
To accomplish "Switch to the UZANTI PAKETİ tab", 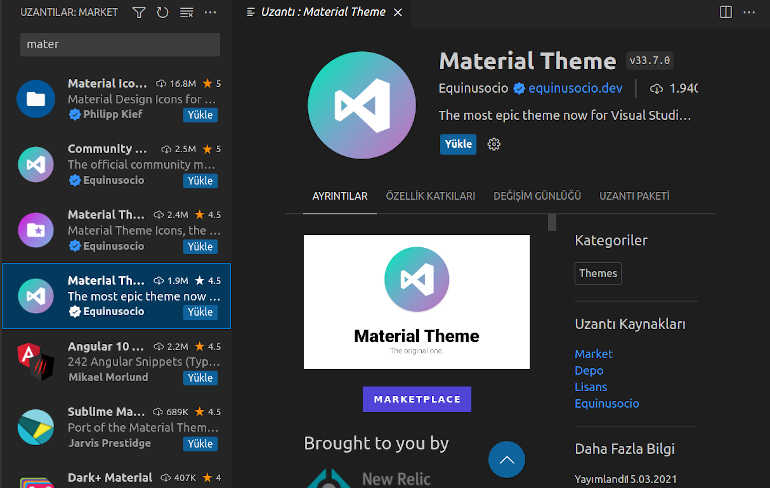I will pyautogui.click(x=634, y=196).
